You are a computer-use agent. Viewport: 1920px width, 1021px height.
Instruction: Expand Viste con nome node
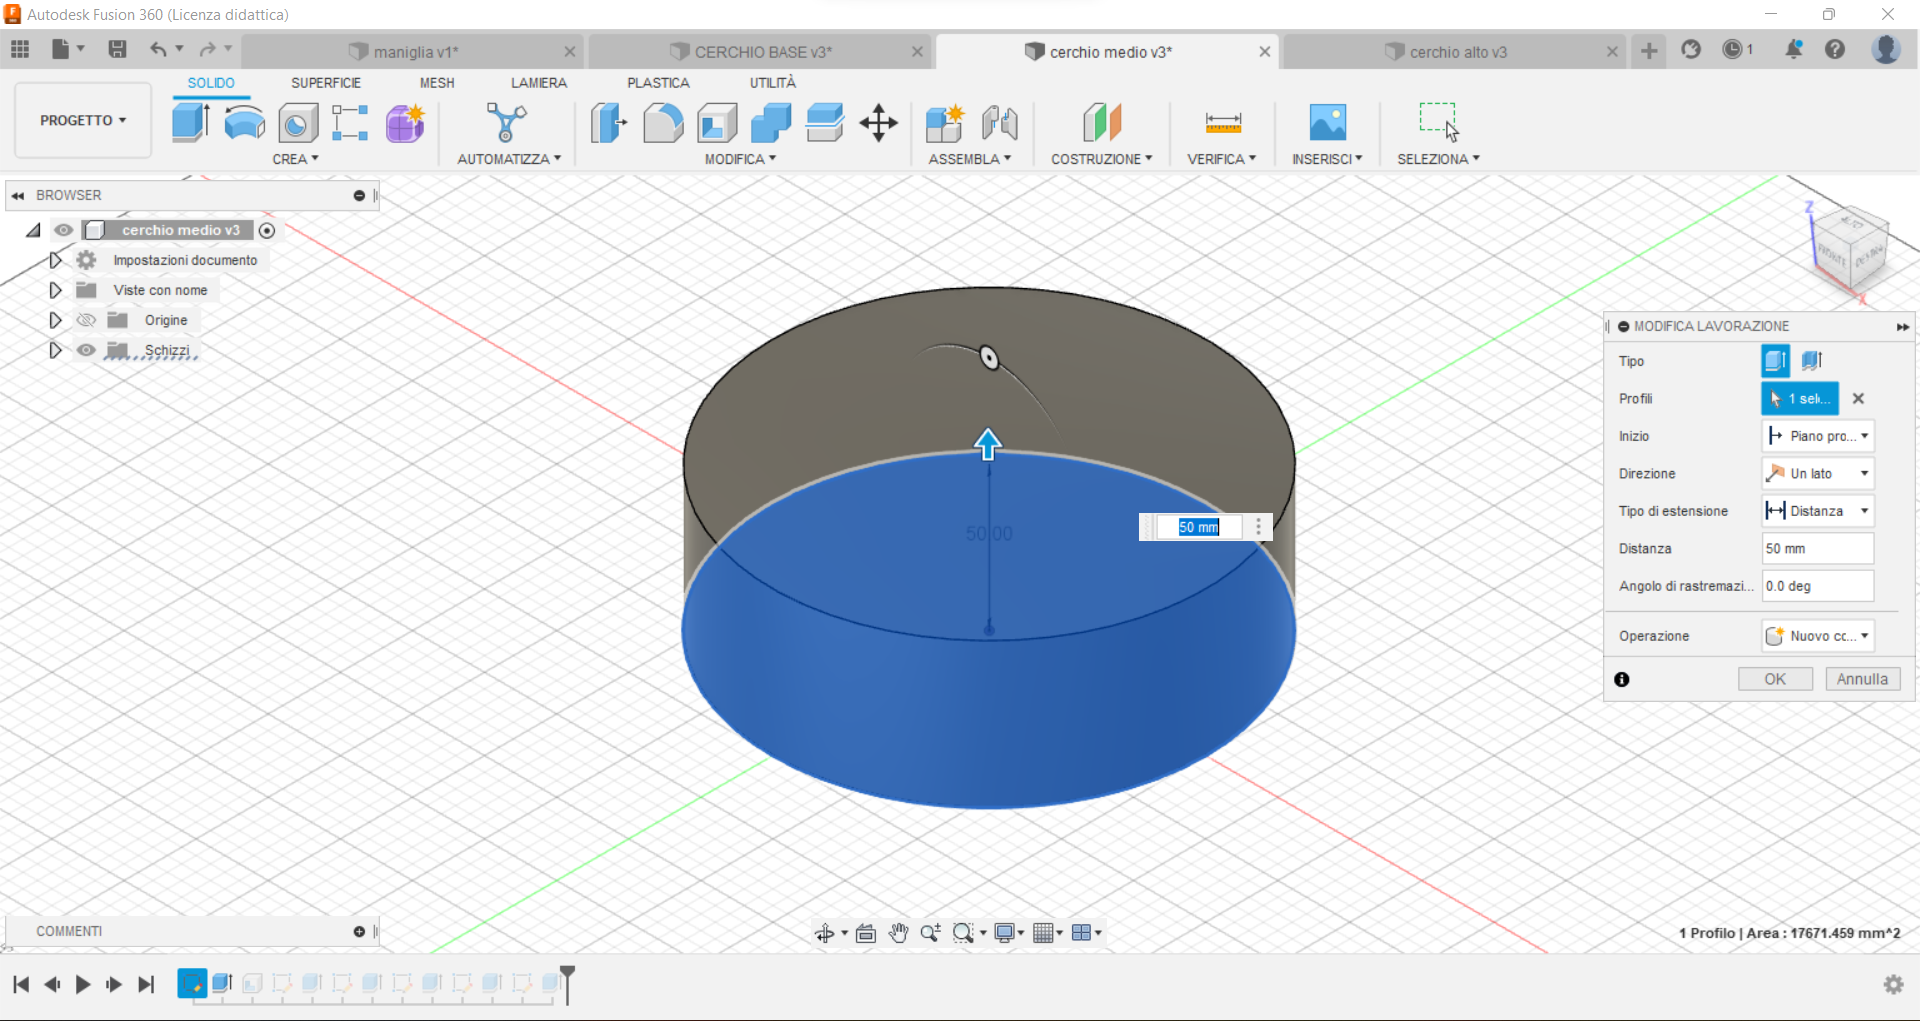(55, 290)
